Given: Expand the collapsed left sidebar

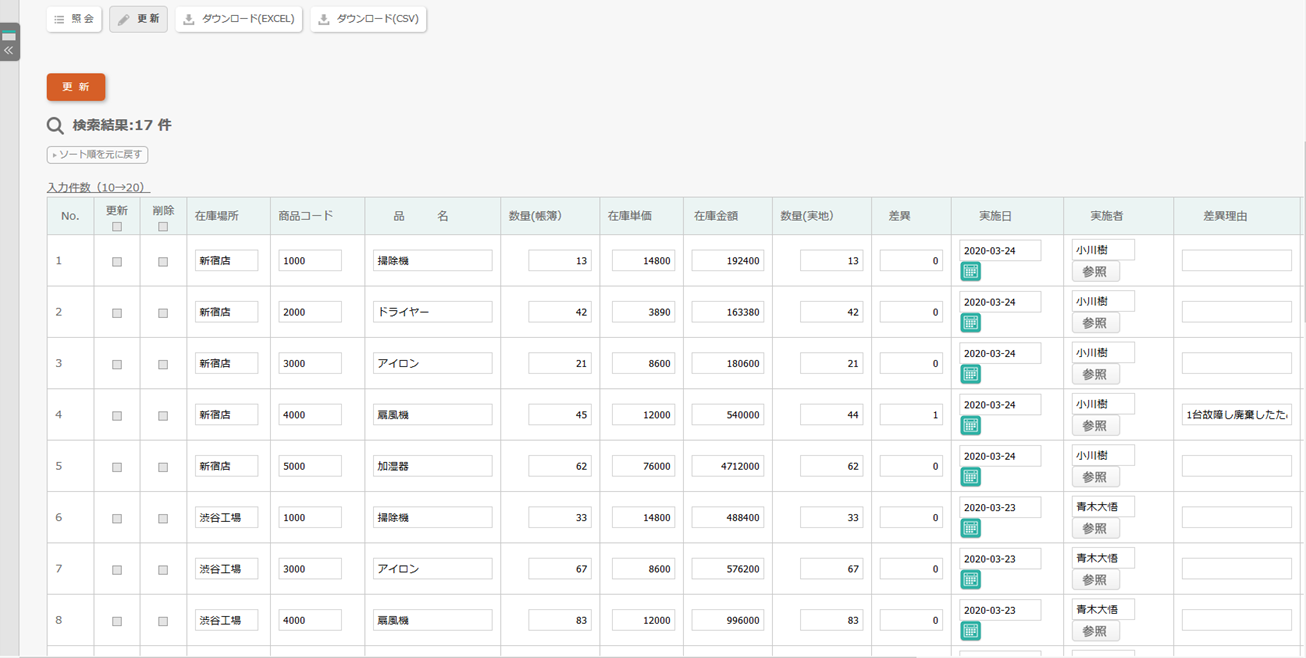Looking at the screenshot, I should pos(9,50).
